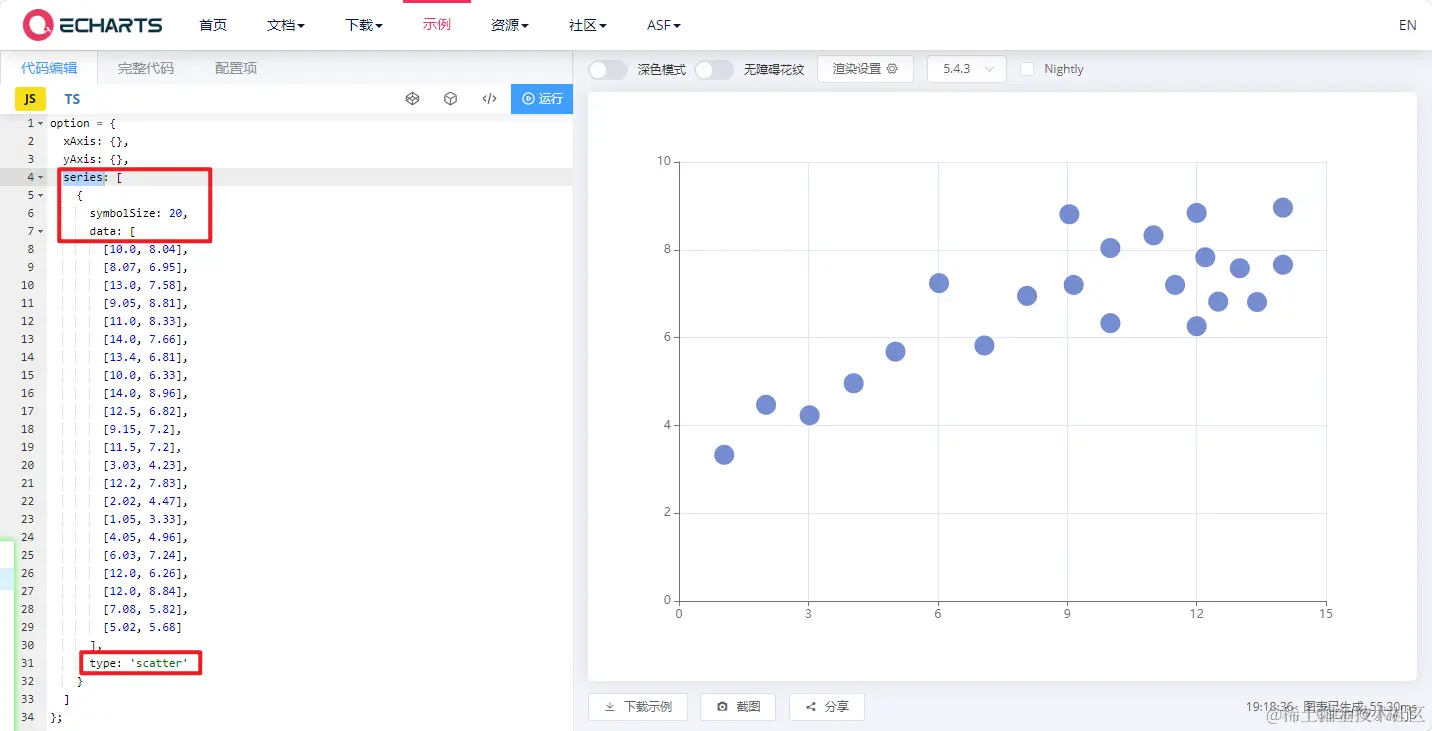Viewport: 1432px width, 731px height.
Task: Click line number 34 in gutter
Action: 27,717
